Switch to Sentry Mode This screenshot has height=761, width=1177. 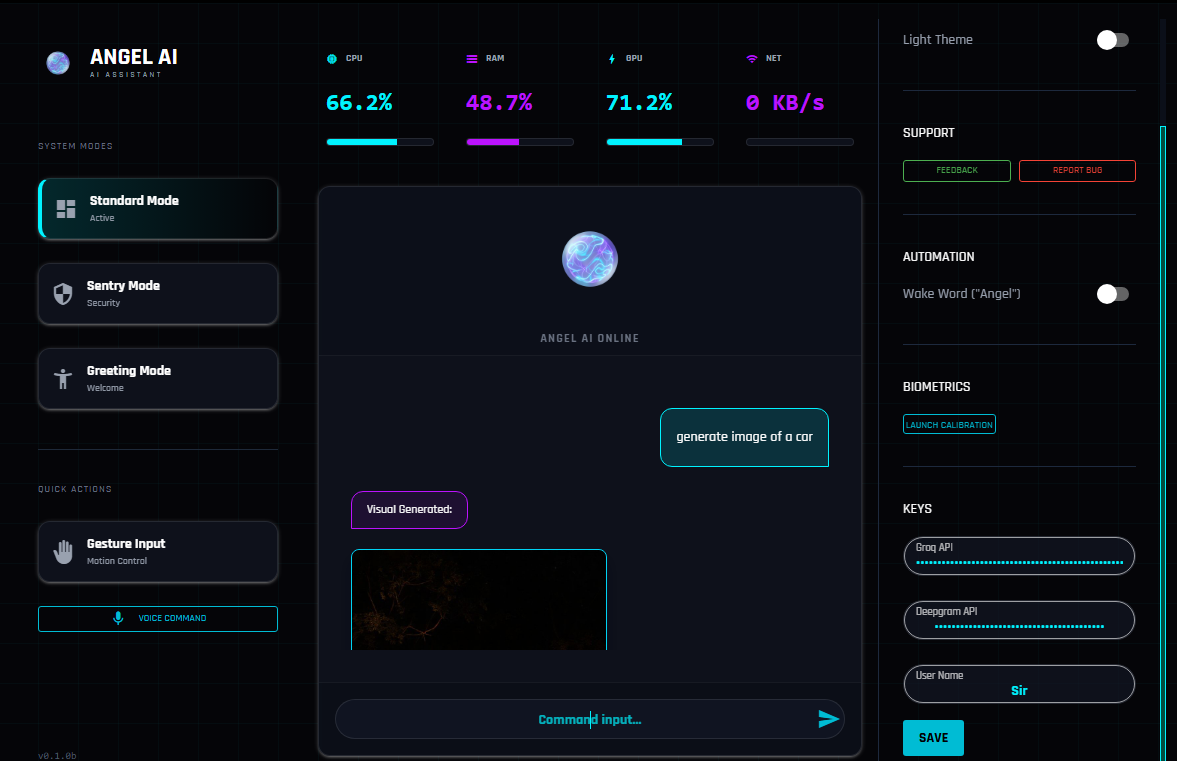158,293
